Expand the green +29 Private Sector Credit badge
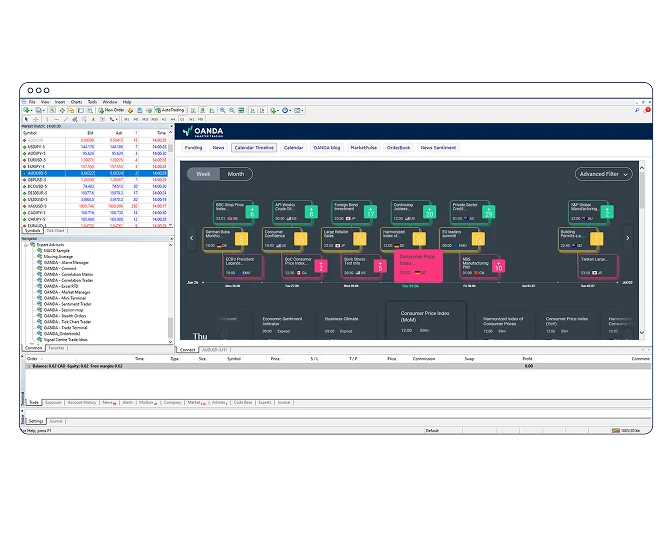This screenshot has height=539, width=672. pos(489,212)
